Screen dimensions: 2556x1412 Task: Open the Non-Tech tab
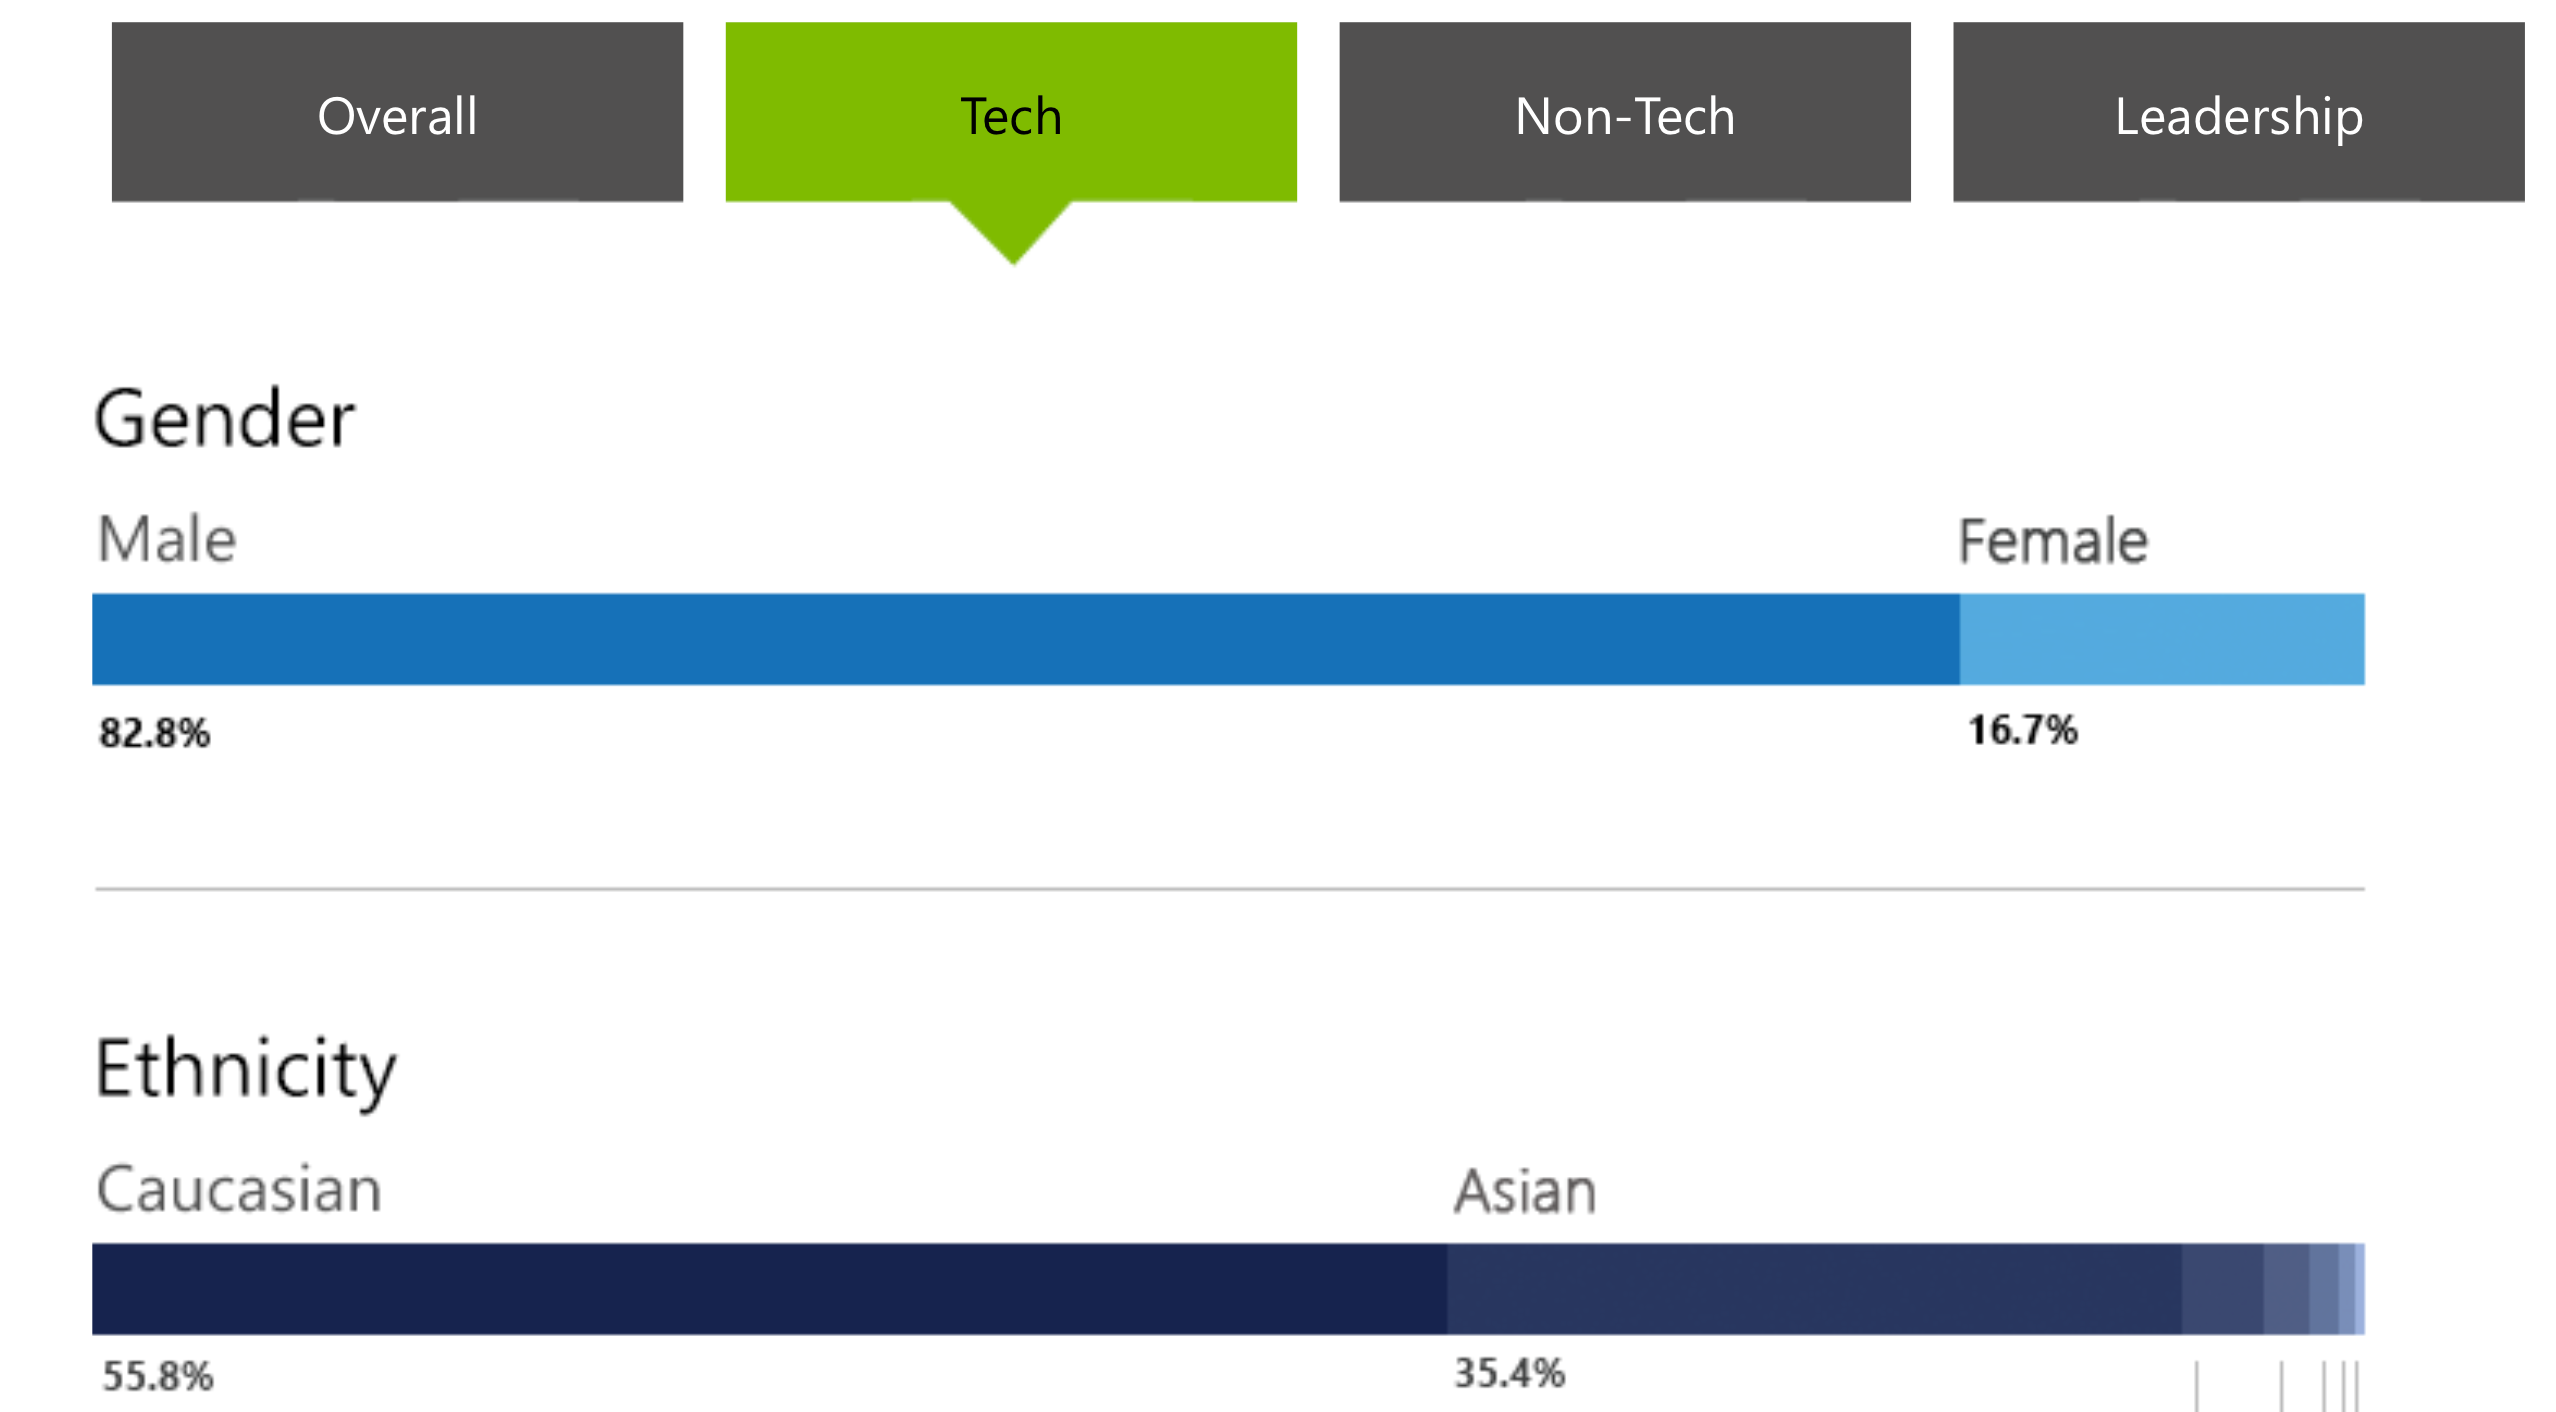(1624, 113)
